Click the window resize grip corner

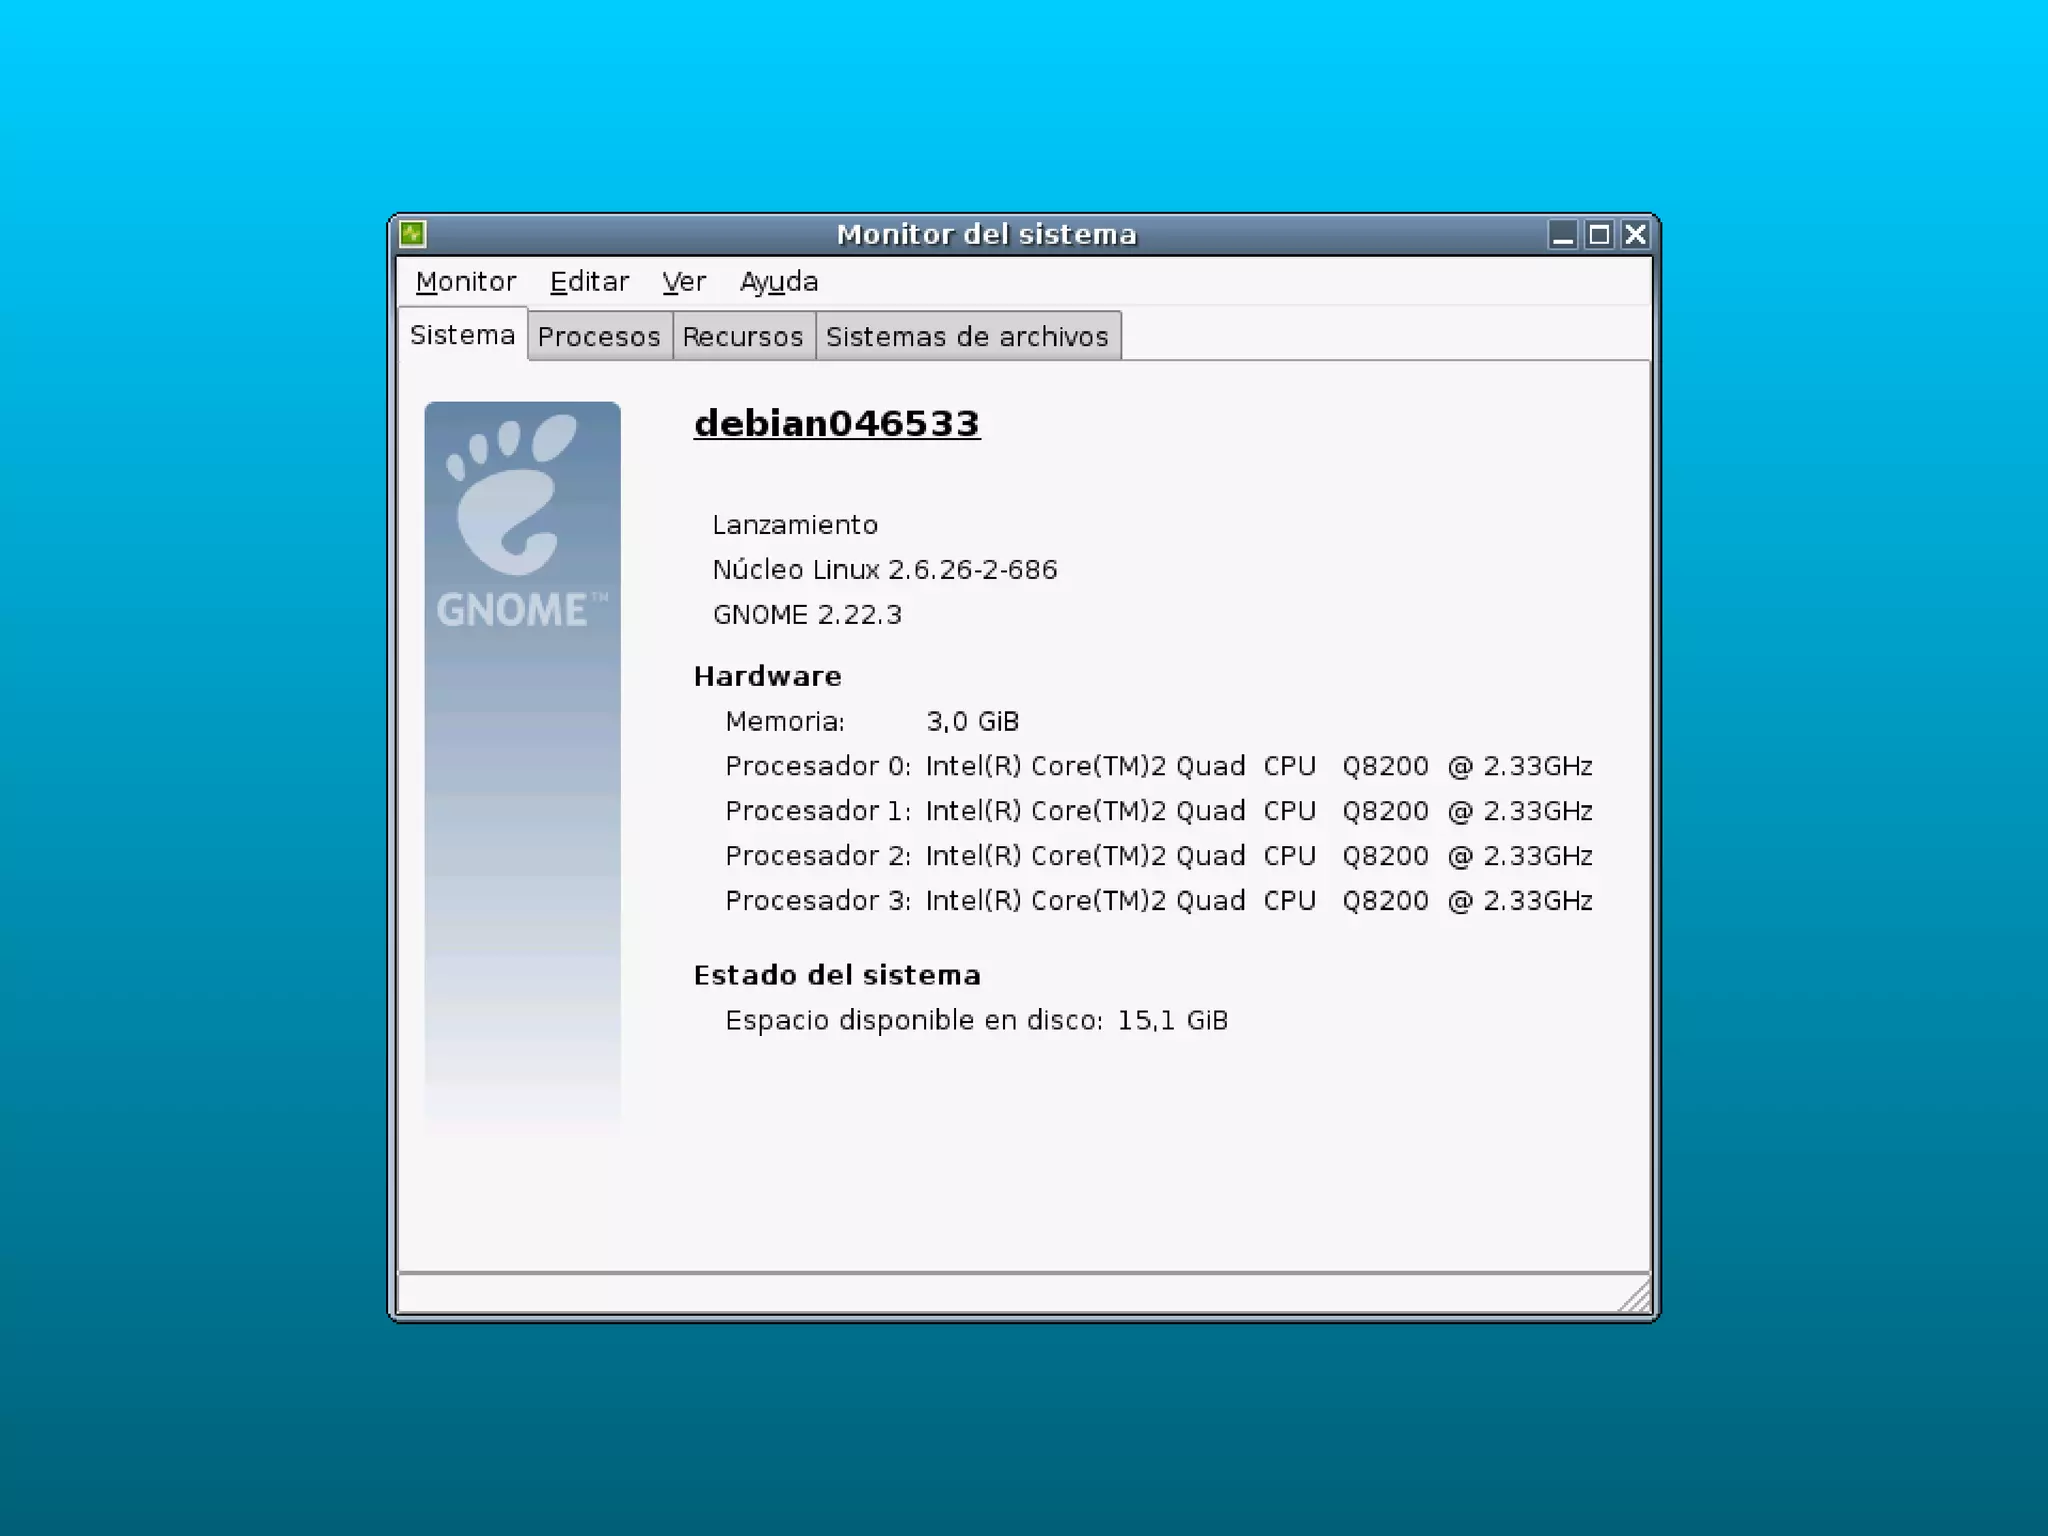[1636, 1299]
